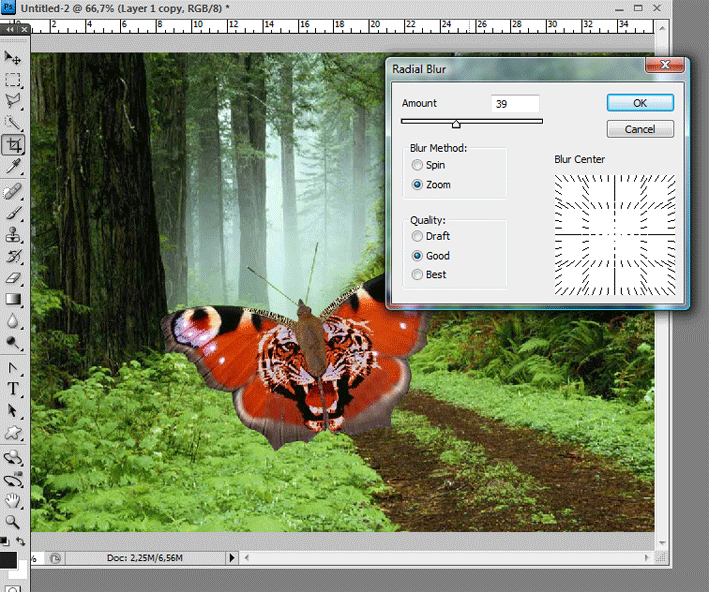Click the Amount slider track
The width and height of the screenshot is (709, 592).
[472, 121]
